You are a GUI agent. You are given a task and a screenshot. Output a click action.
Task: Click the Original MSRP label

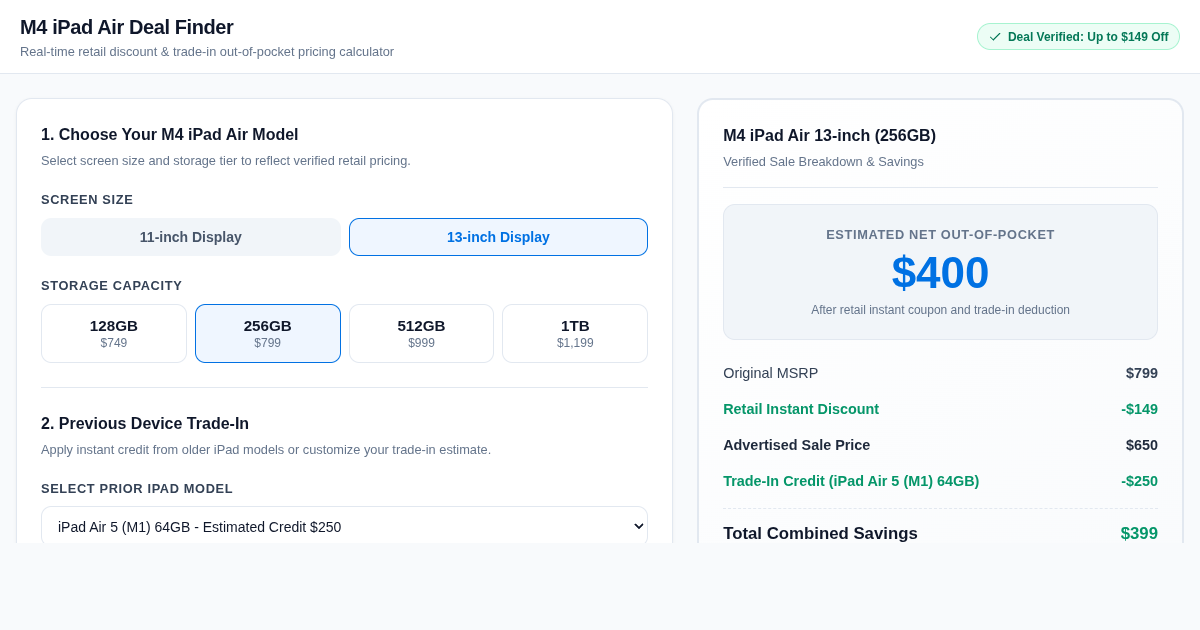coord(771,373)
